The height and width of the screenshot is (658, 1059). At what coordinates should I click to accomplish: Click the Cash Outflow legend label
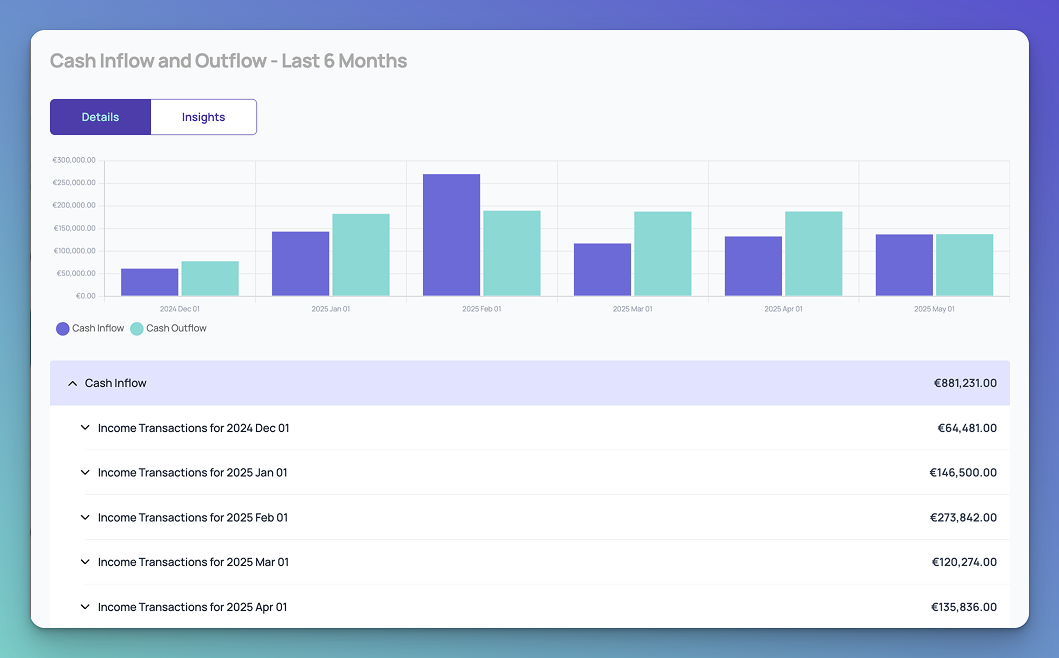[176, 328]
